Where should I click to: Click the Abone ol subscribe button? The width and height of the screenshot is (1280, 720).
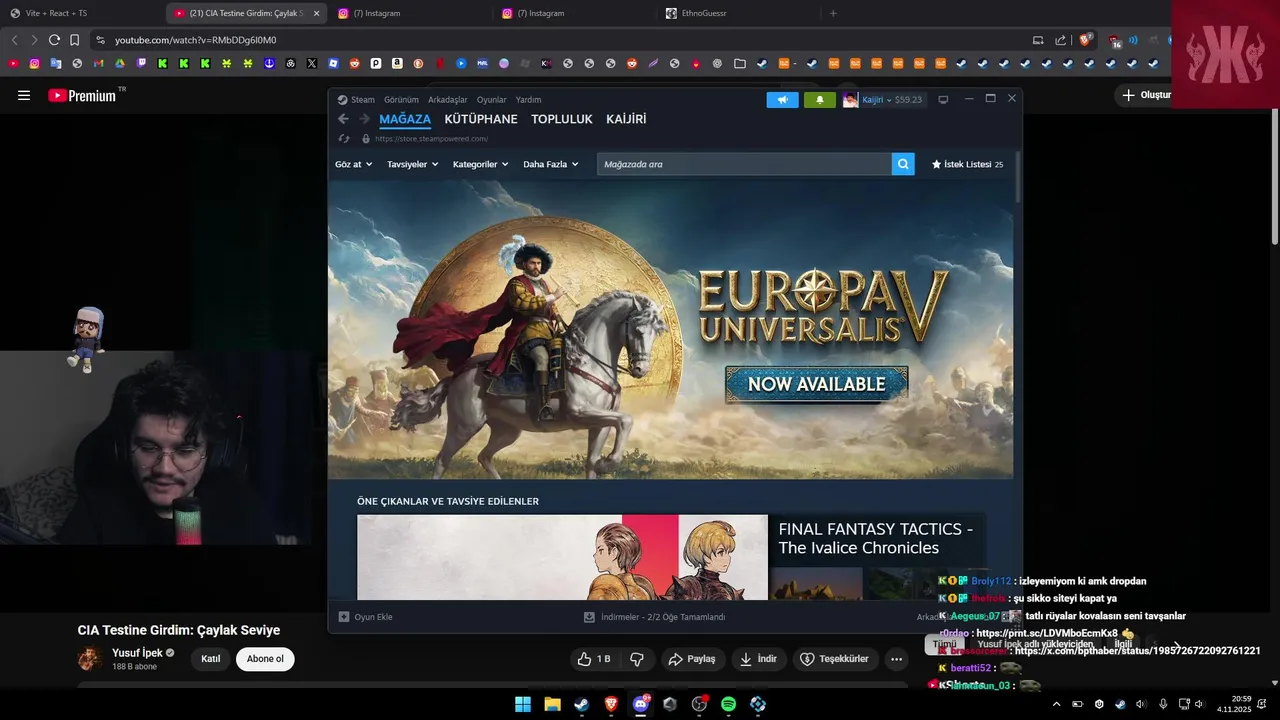265,659
